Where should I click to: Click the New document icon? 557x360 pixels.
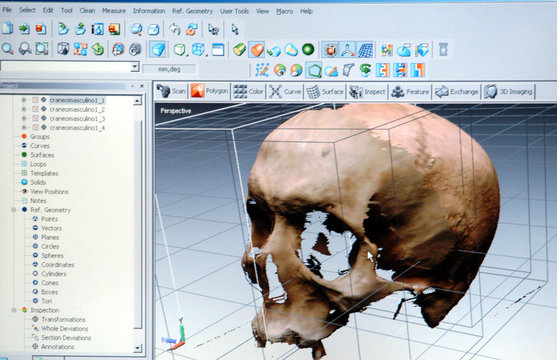click(x=7, y=28)
